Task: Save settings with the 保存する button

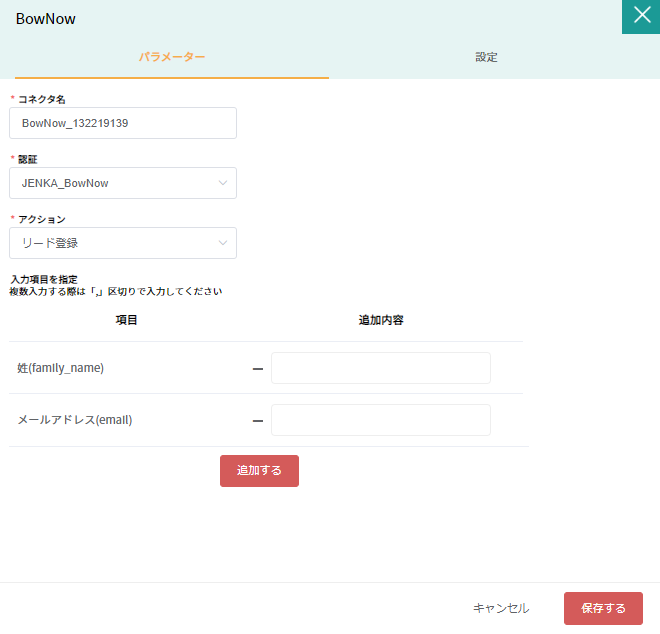Action: pyautogui.click(x=603, y=608)
